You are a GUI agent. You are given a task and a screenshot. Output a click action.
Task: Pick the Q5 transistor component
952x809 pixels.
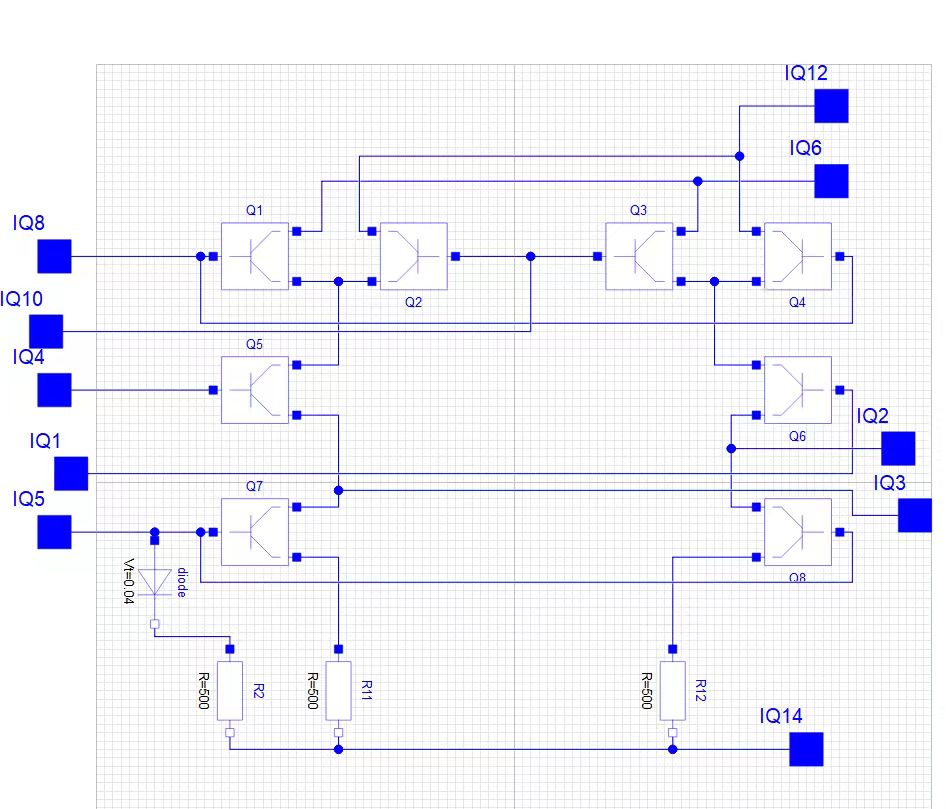pyautogui.click(x=254, y=390)
